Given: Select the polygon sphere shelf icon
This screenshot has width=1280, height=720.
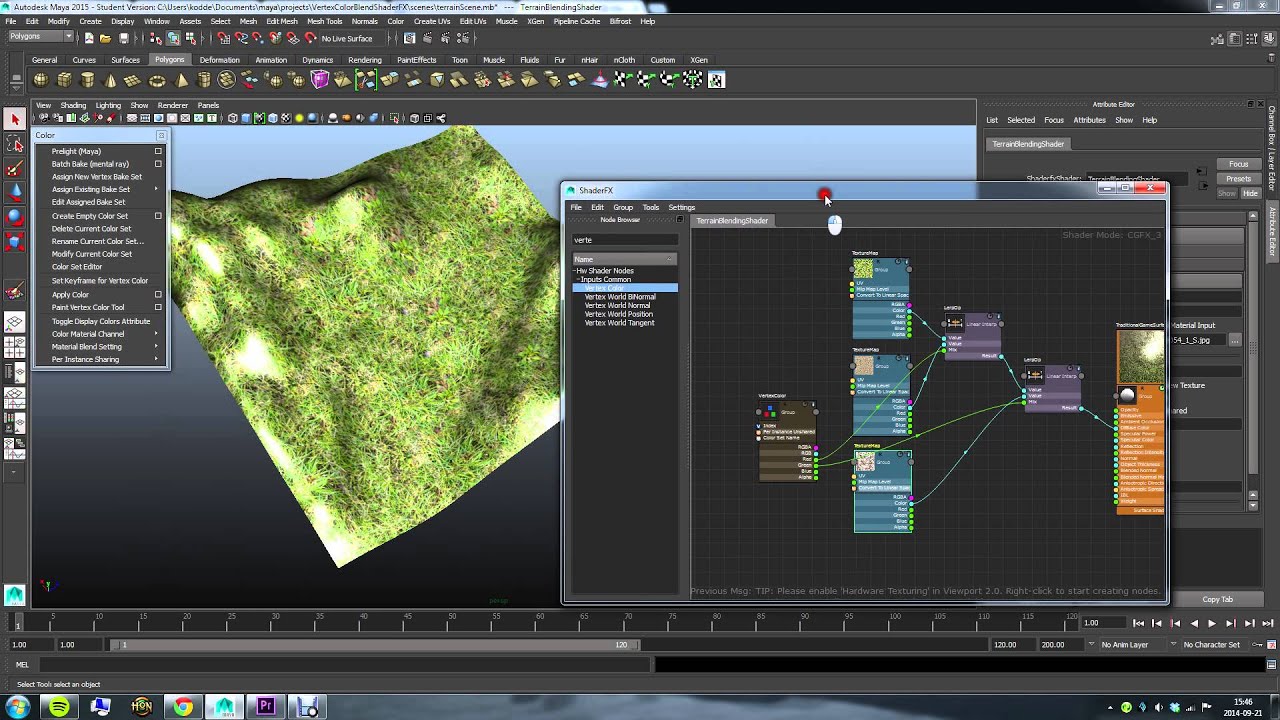Looking at the screenshot, I should pos(41,80).
